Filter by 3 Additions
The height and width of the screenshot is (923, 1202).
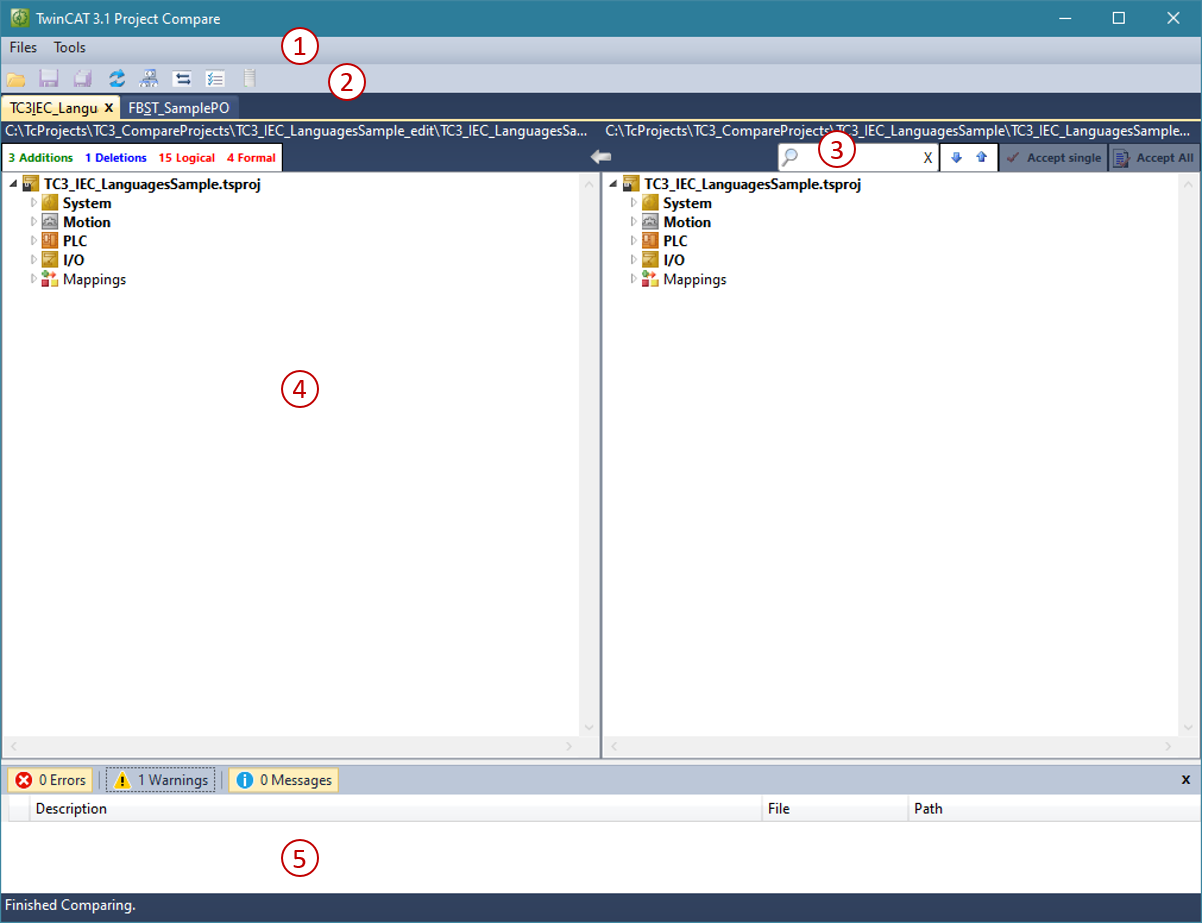tap(41, 158)
